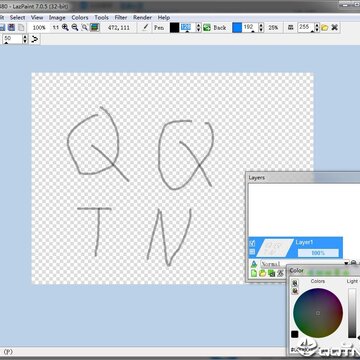Click the 472, 111 coordinates readout
The width and height of the screenshot is (360, 360).
click(x=119, y=28)
